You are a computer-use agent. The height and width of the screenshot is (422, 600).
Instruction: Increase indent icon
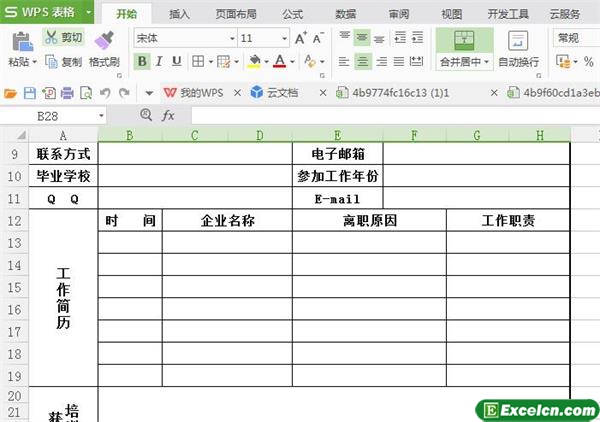pyautogui.click(x=417, y=37)
